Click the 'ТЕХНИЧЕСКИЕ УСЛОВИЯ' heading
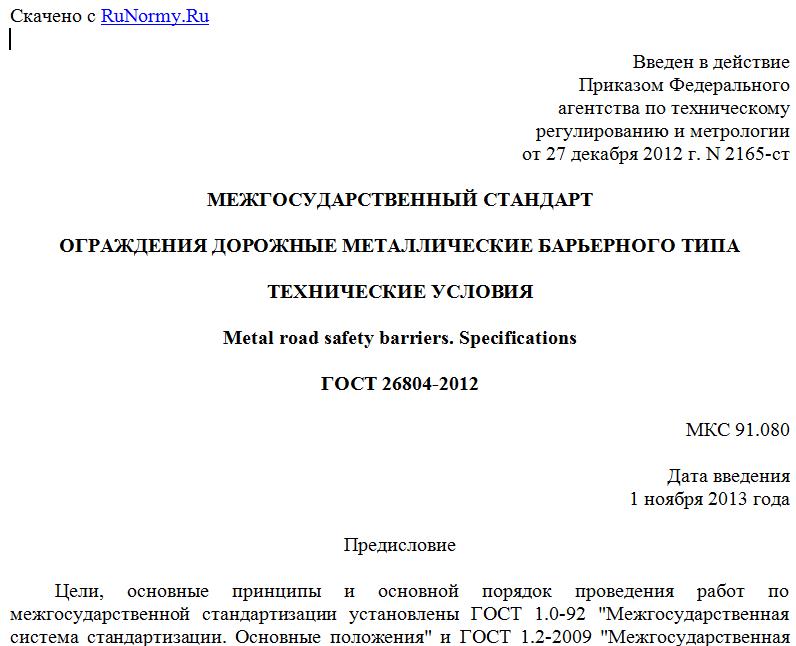Screen dimensions: 796x646 point(400,292)
